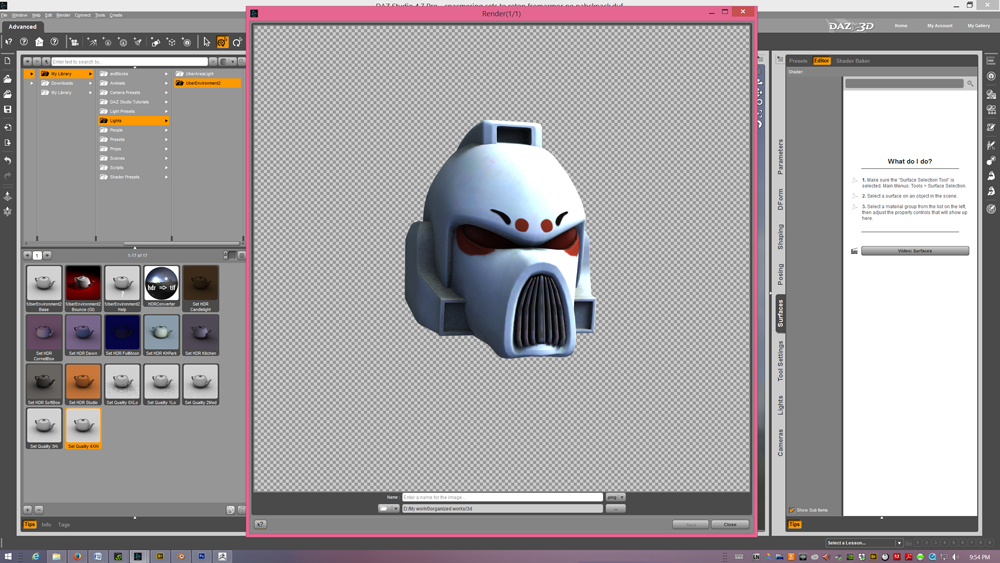Select the arrow pointer selection tool
This screenshot has height=563, width=1000.
click(x=207, y=42)
